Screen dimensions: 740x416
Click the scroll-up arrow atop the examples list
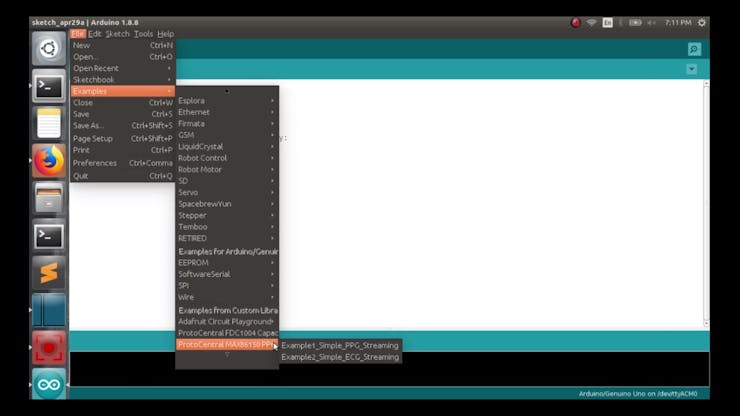click(x=227, y=91)
